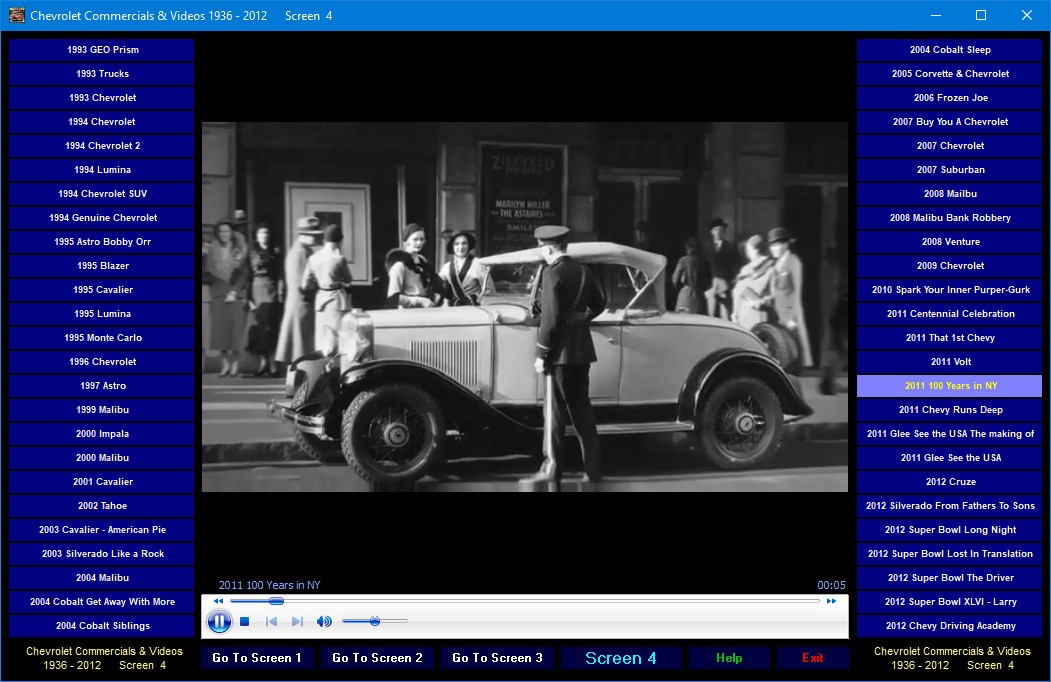Click the fast-forward double-arrow icon
The width and height of the screenshot is (1051, 682).
tap(831, 601)
